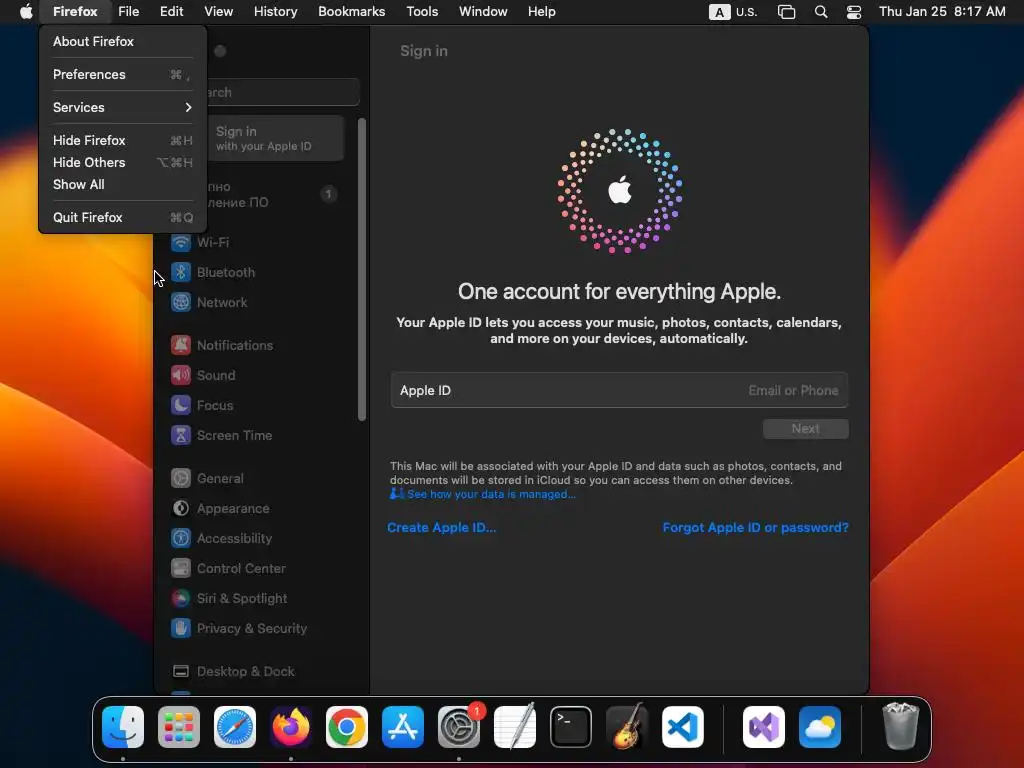Screen dimensions: 1024x768
Task: Open Stage Manager icon in menu bar
Action: click(x=786, y=12)
